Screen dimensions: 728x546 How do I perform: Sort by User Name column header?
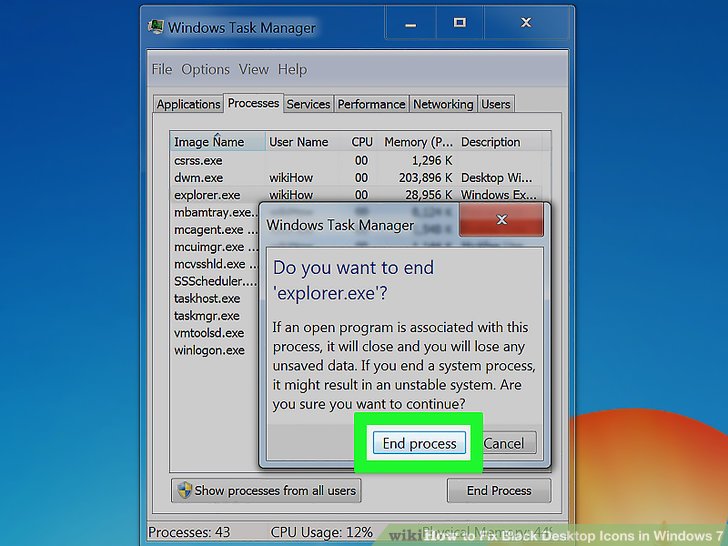tap(303, 142)
